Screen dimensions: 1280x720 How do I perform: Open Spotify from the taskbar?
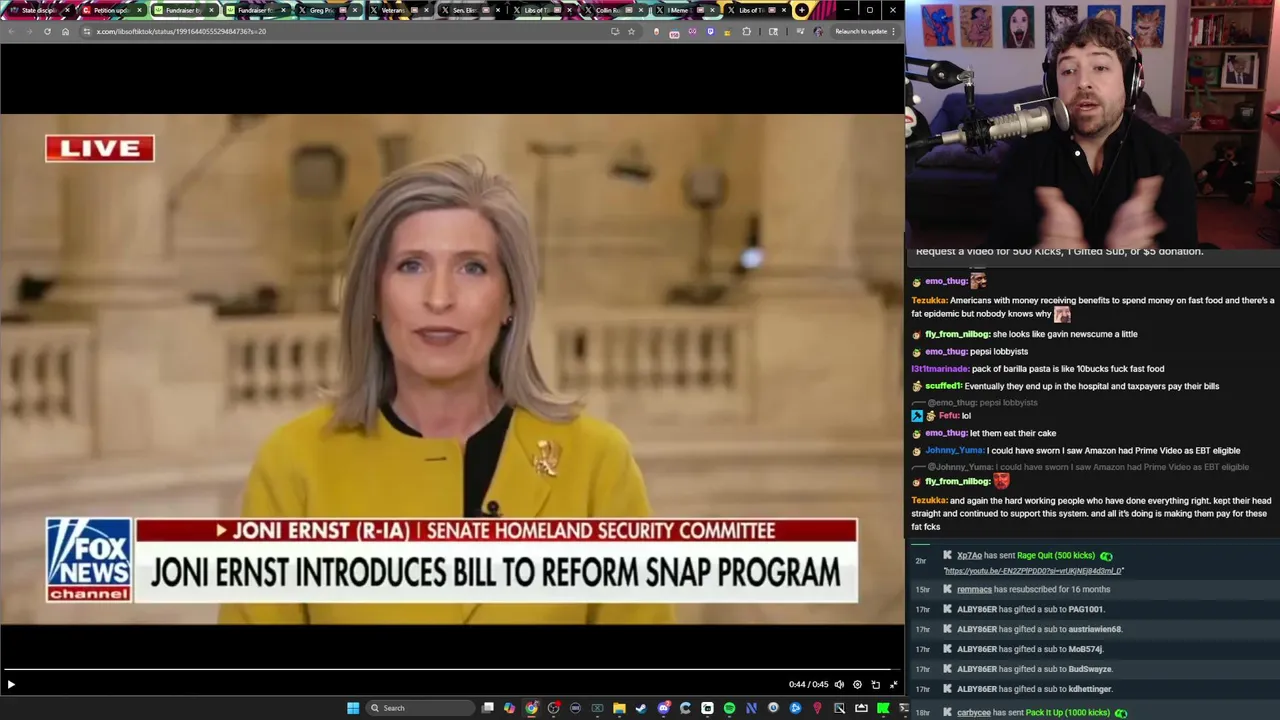(729, 708)
